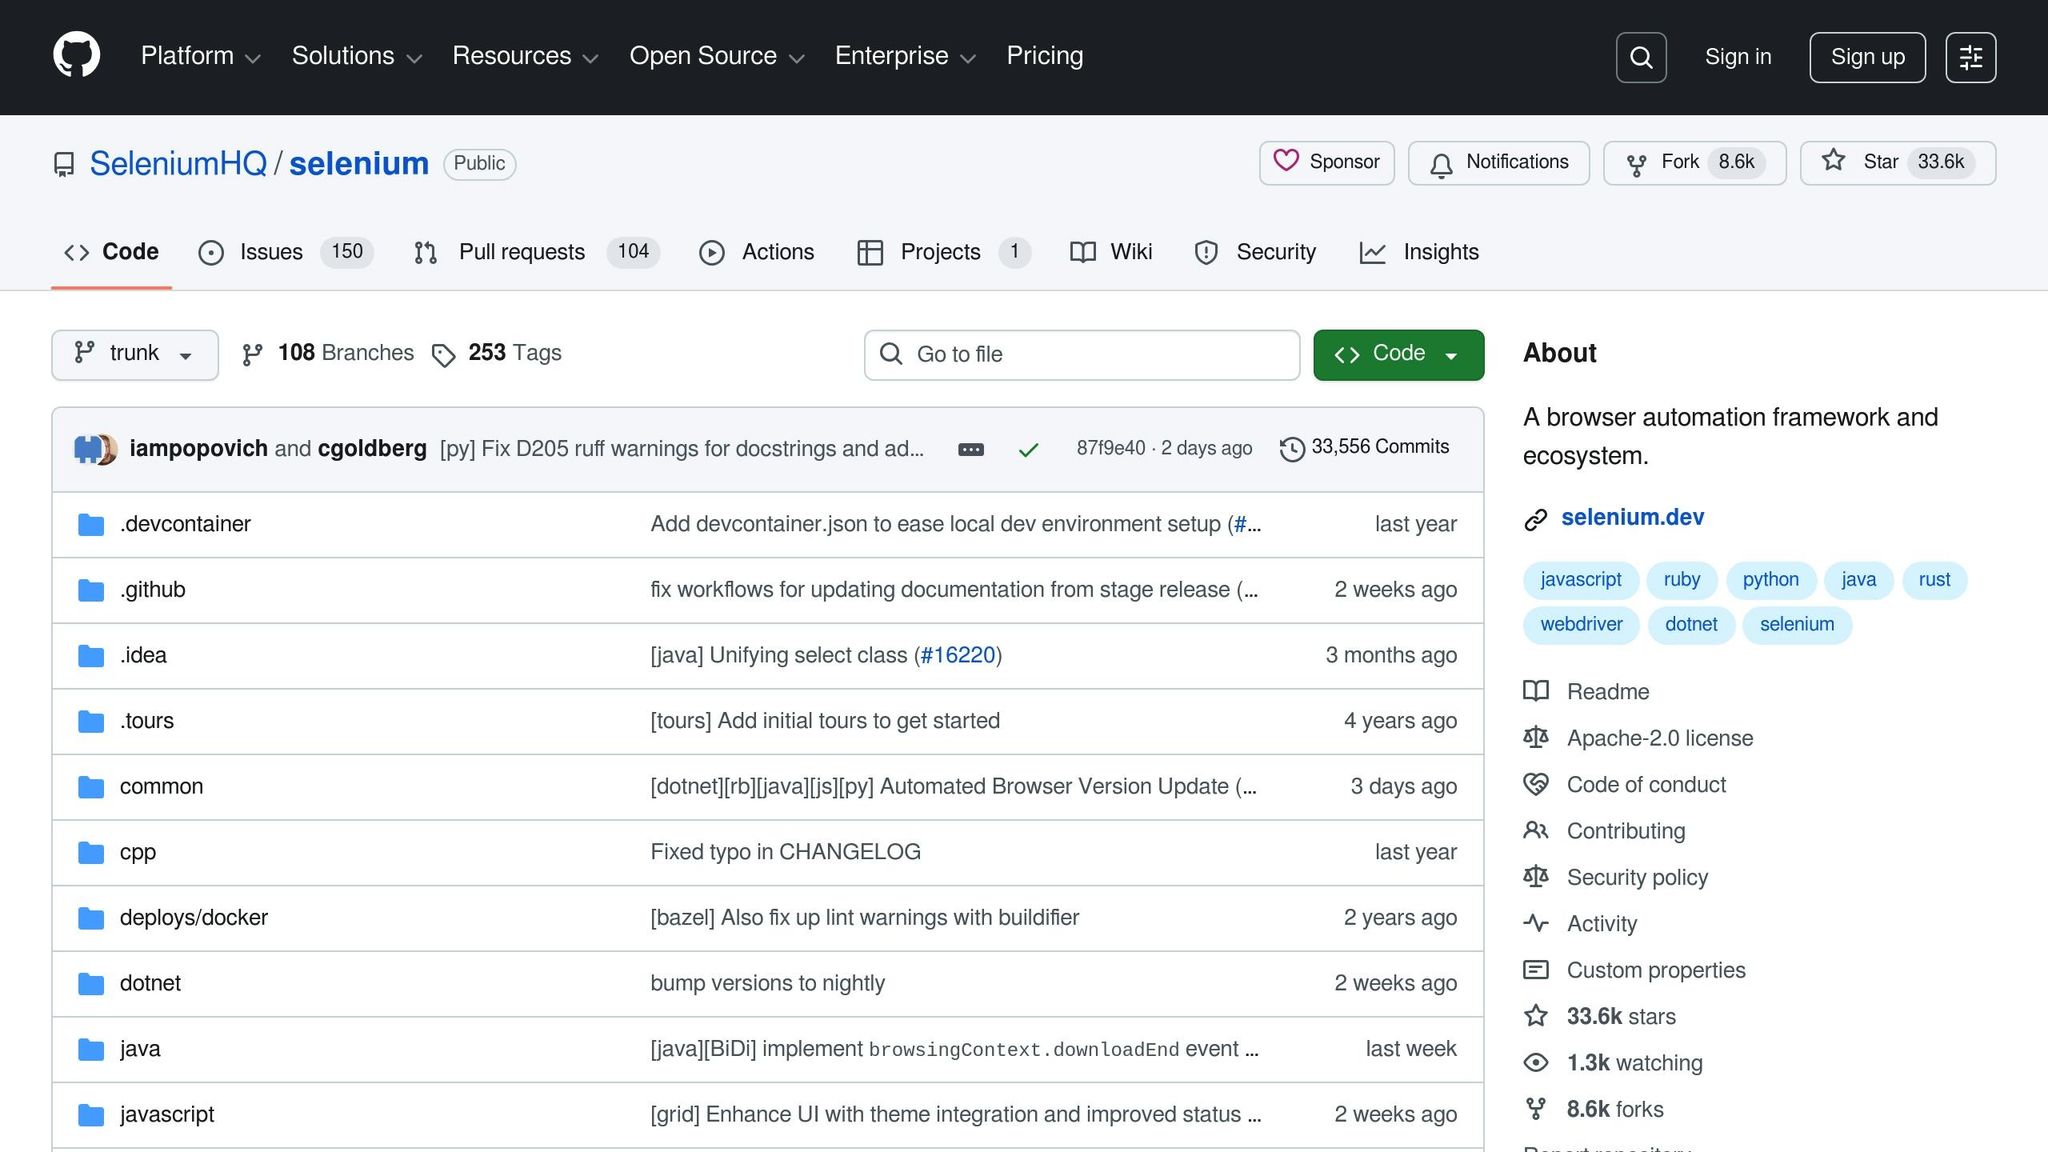
Task: Click green checkmark build status
Action: tap(1028, 450)
